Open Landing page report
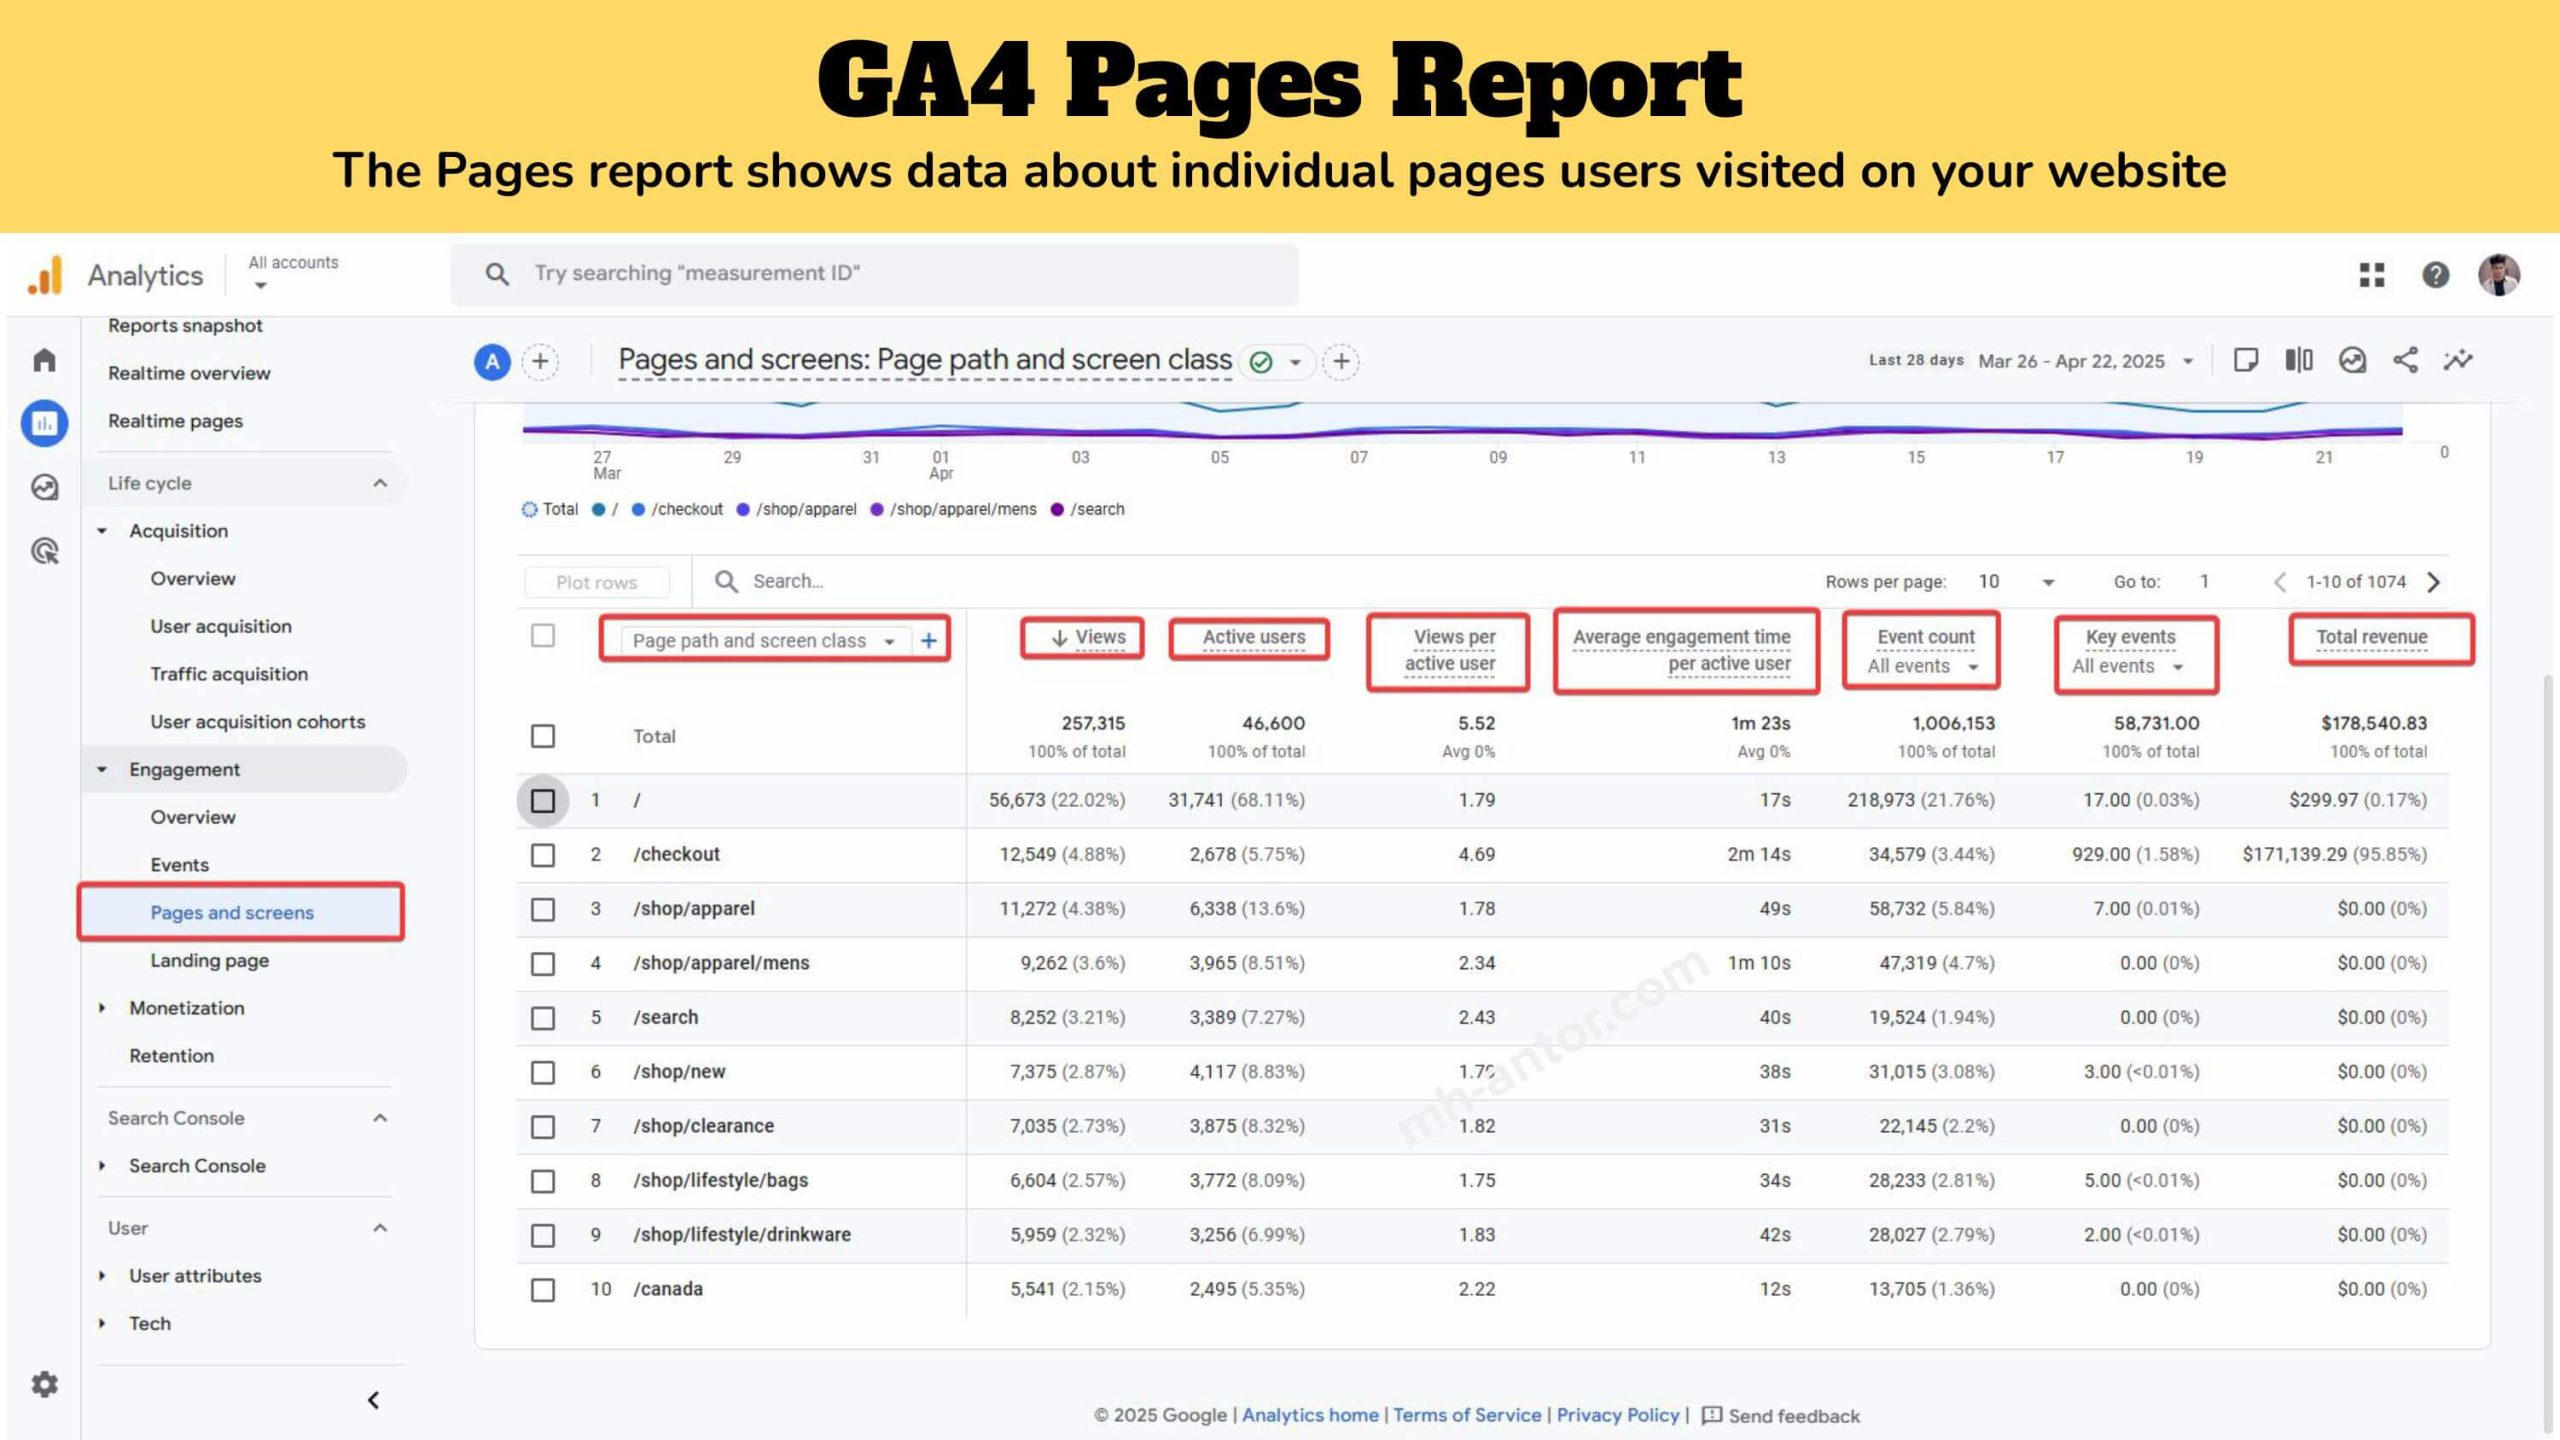 pyautogui.click(x=209, y=960)
